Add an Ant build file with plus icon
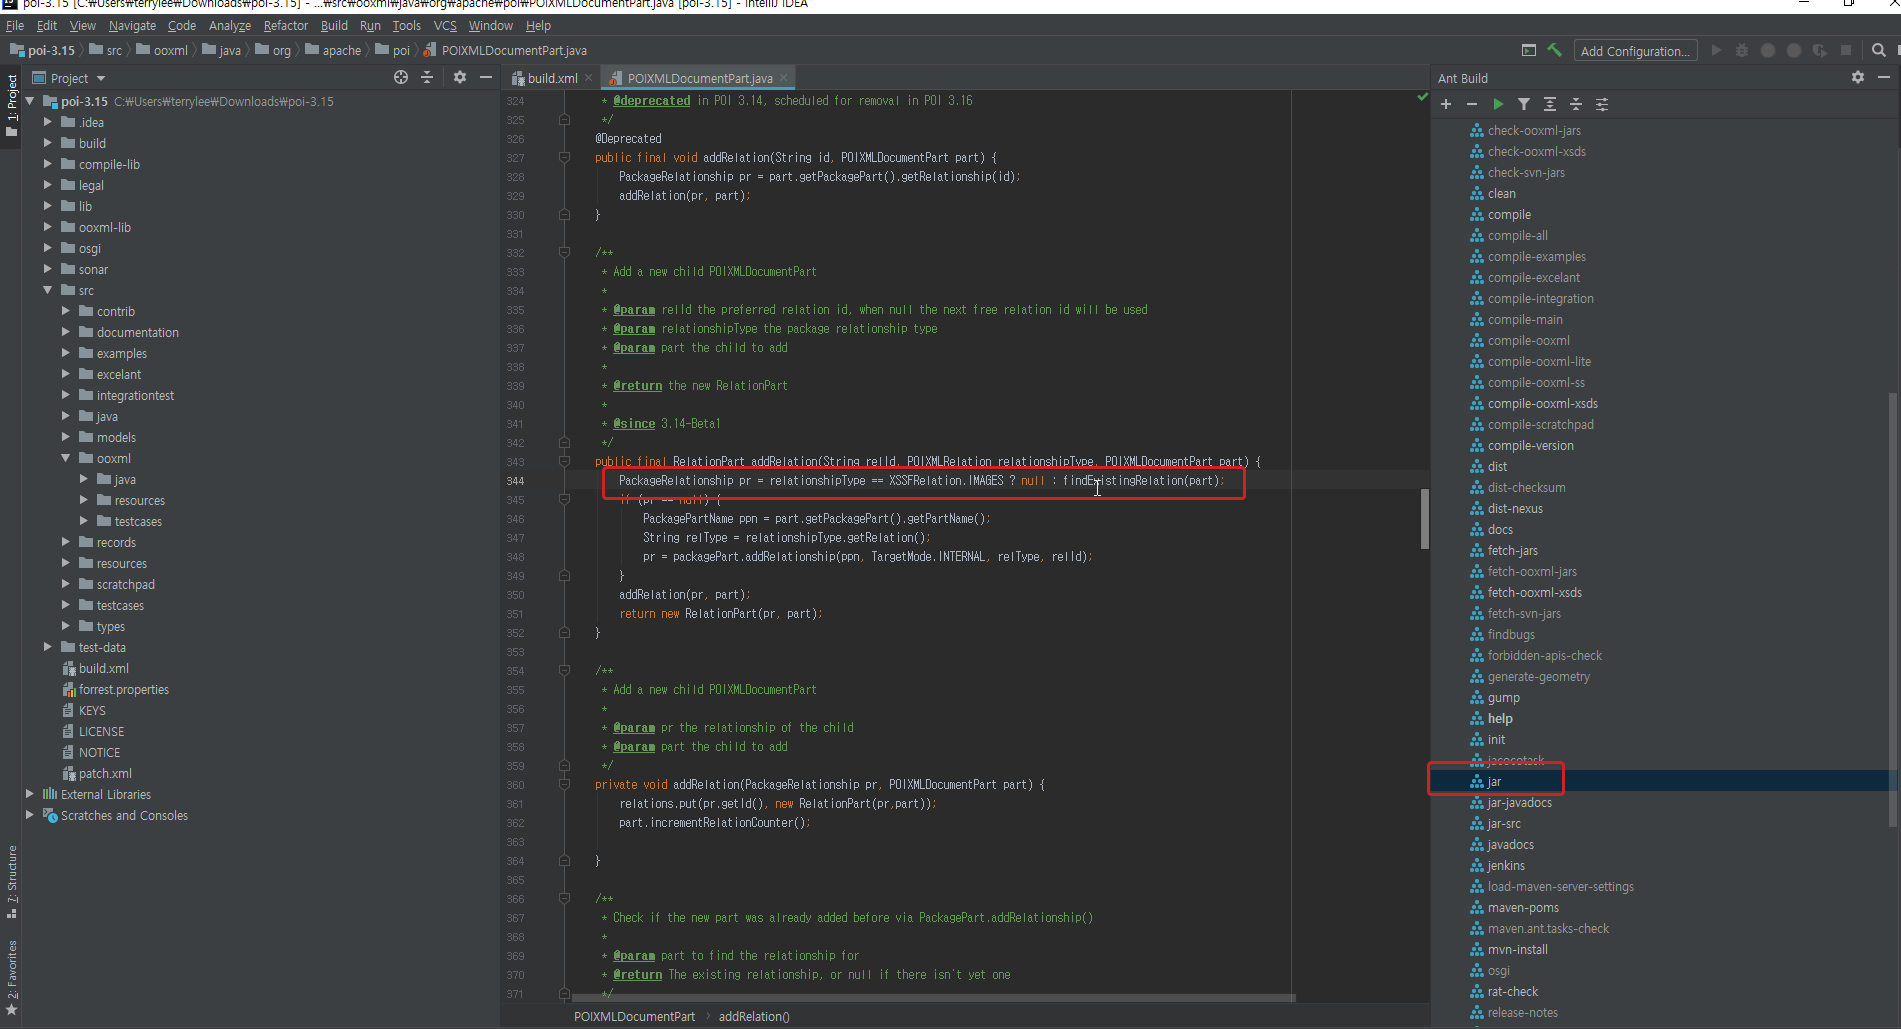The height and width of the screenshot is (1029, 1901). [x=1446, y=104]
